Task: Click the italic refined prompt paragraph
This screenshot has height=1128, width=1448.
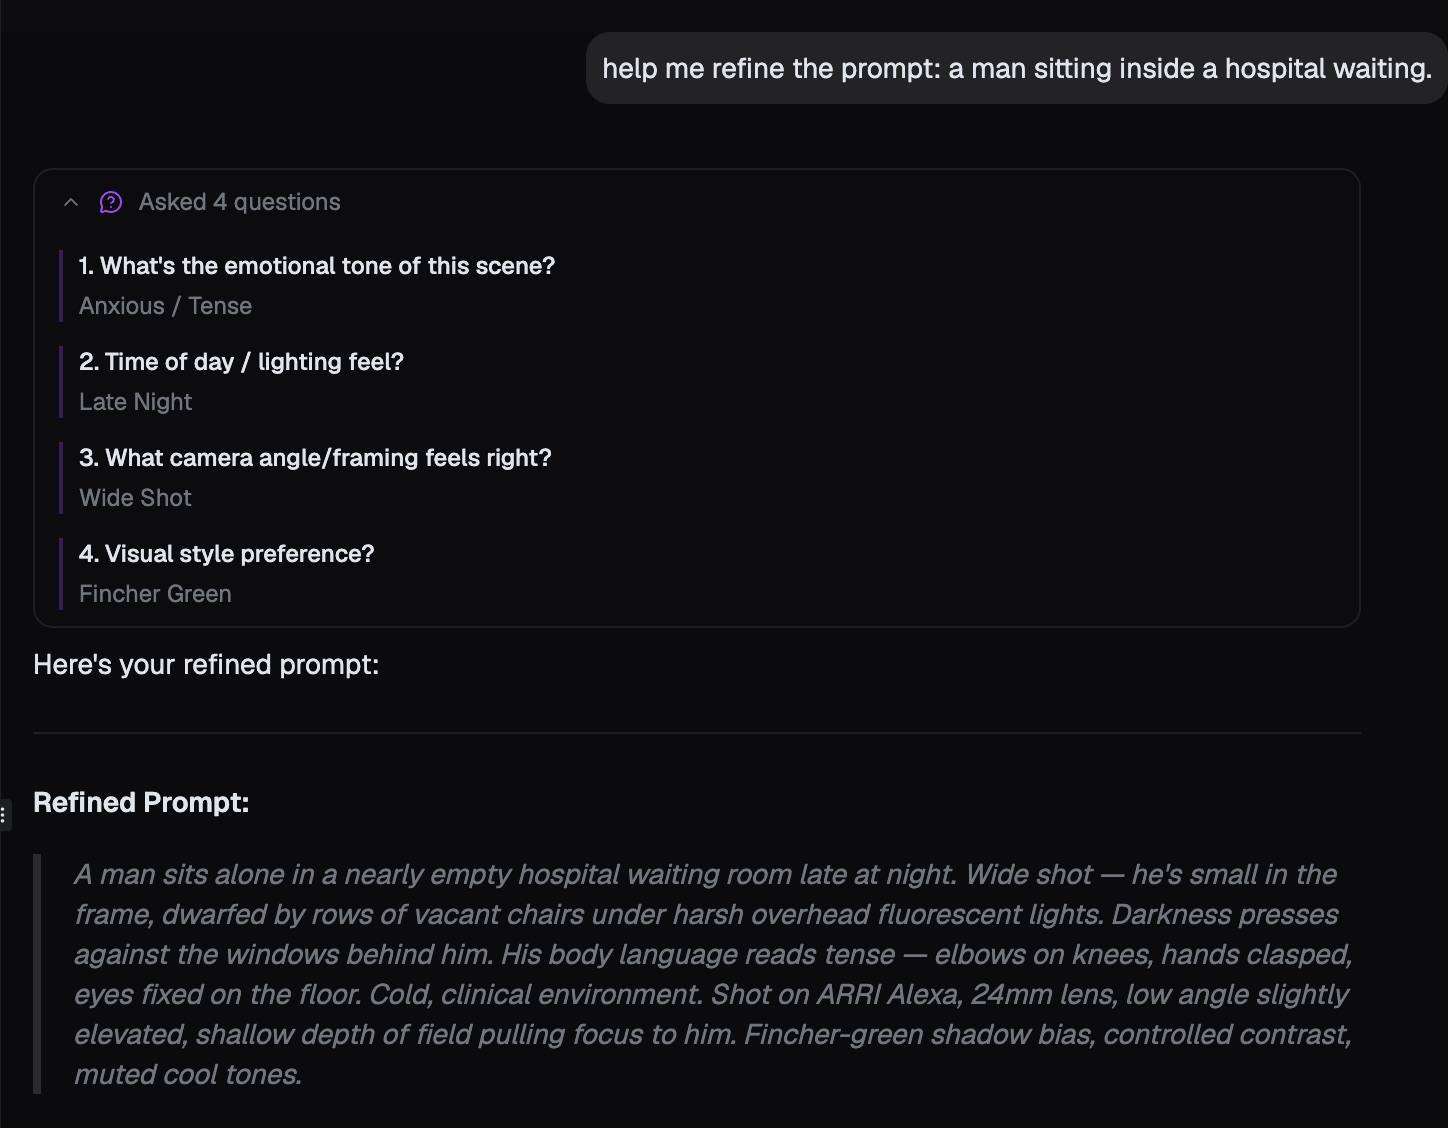Action: [712, 974]
